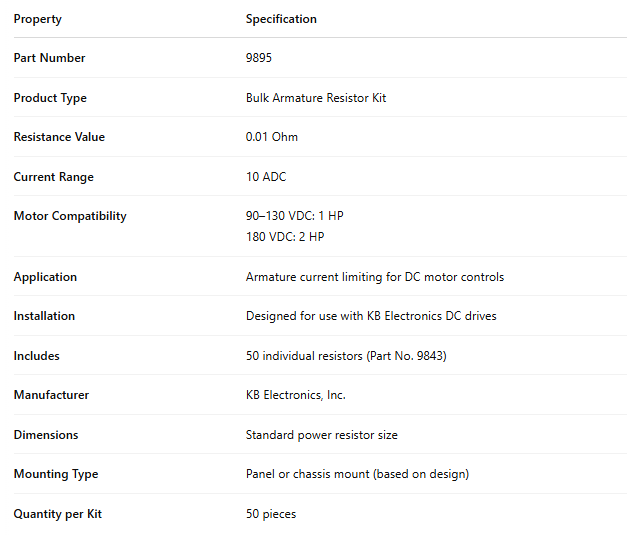This screenshot has height=536, width=627.
Task: Select the part number value 9895
Action: tap(259, 58)
